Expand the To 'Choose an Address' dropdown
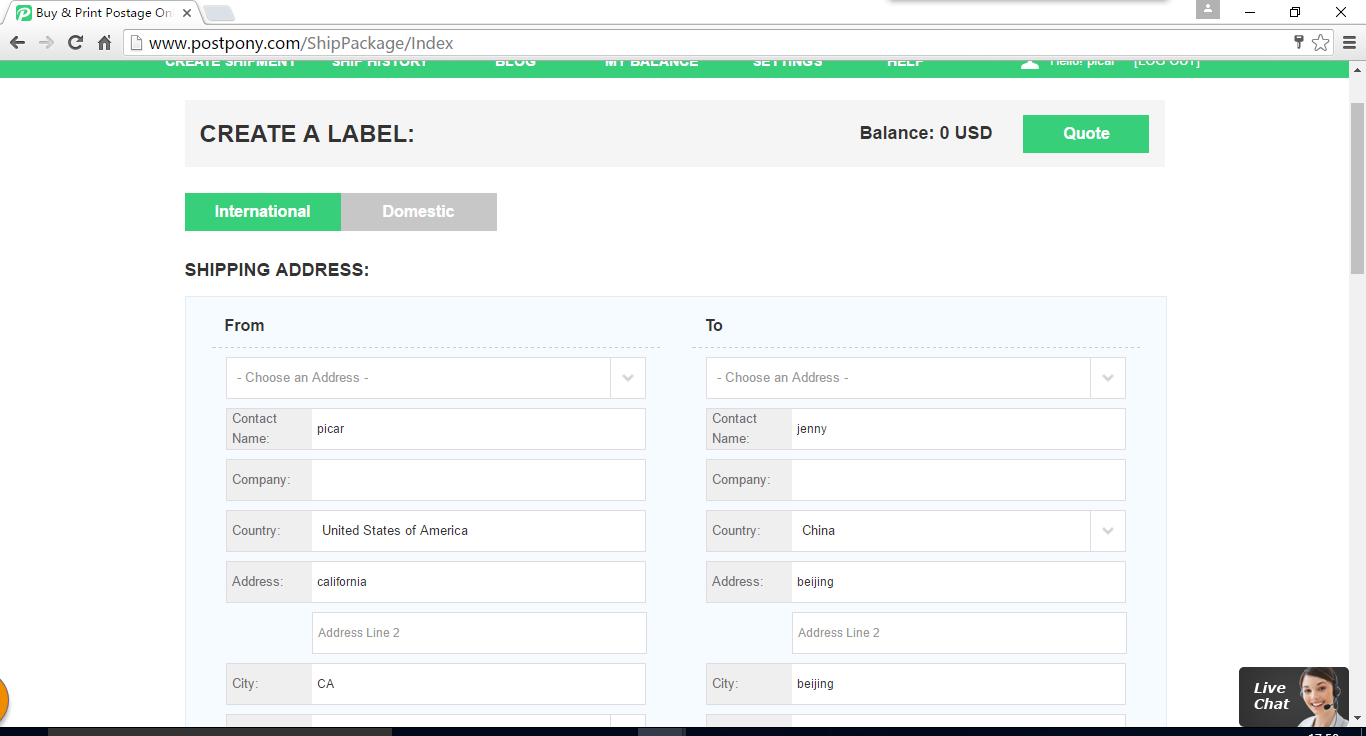The height and width of the screenshot is (736, 1366). click(1107, 378)
